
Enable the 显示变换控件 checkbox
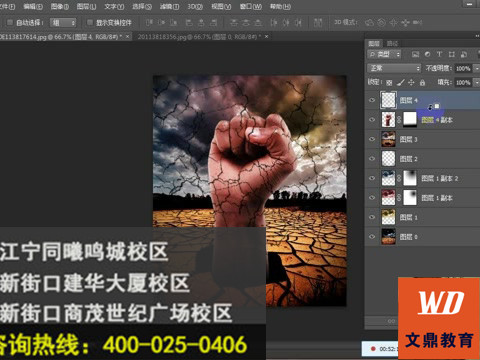90,22
